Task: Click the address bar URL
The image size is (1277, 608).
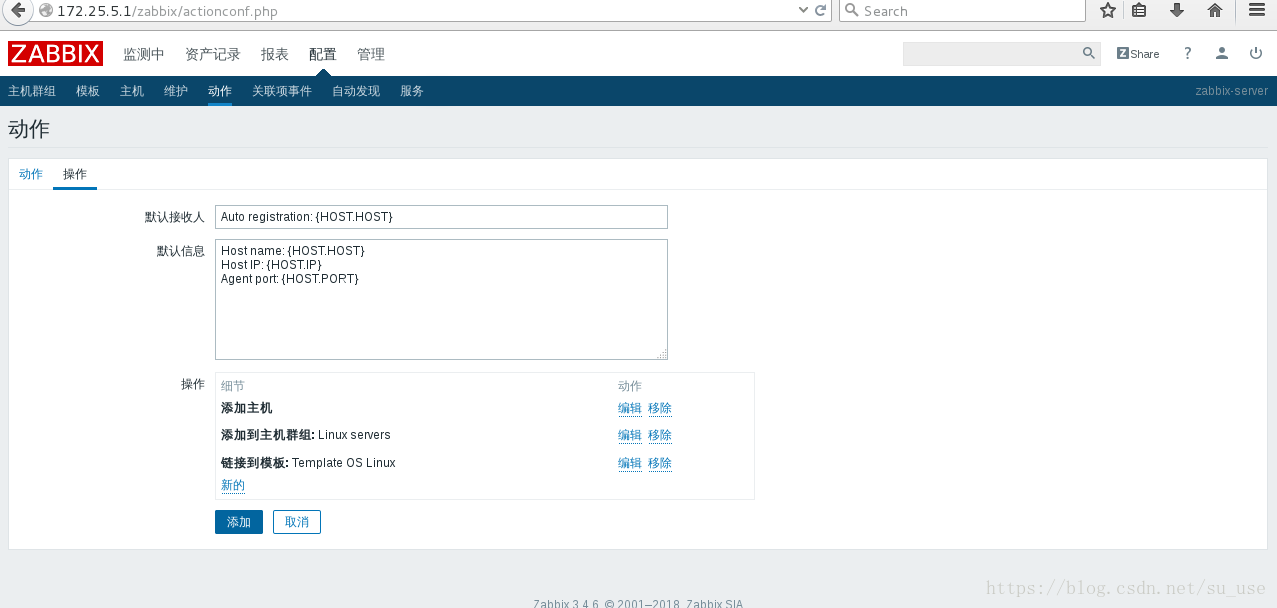Action: (167, 11)
